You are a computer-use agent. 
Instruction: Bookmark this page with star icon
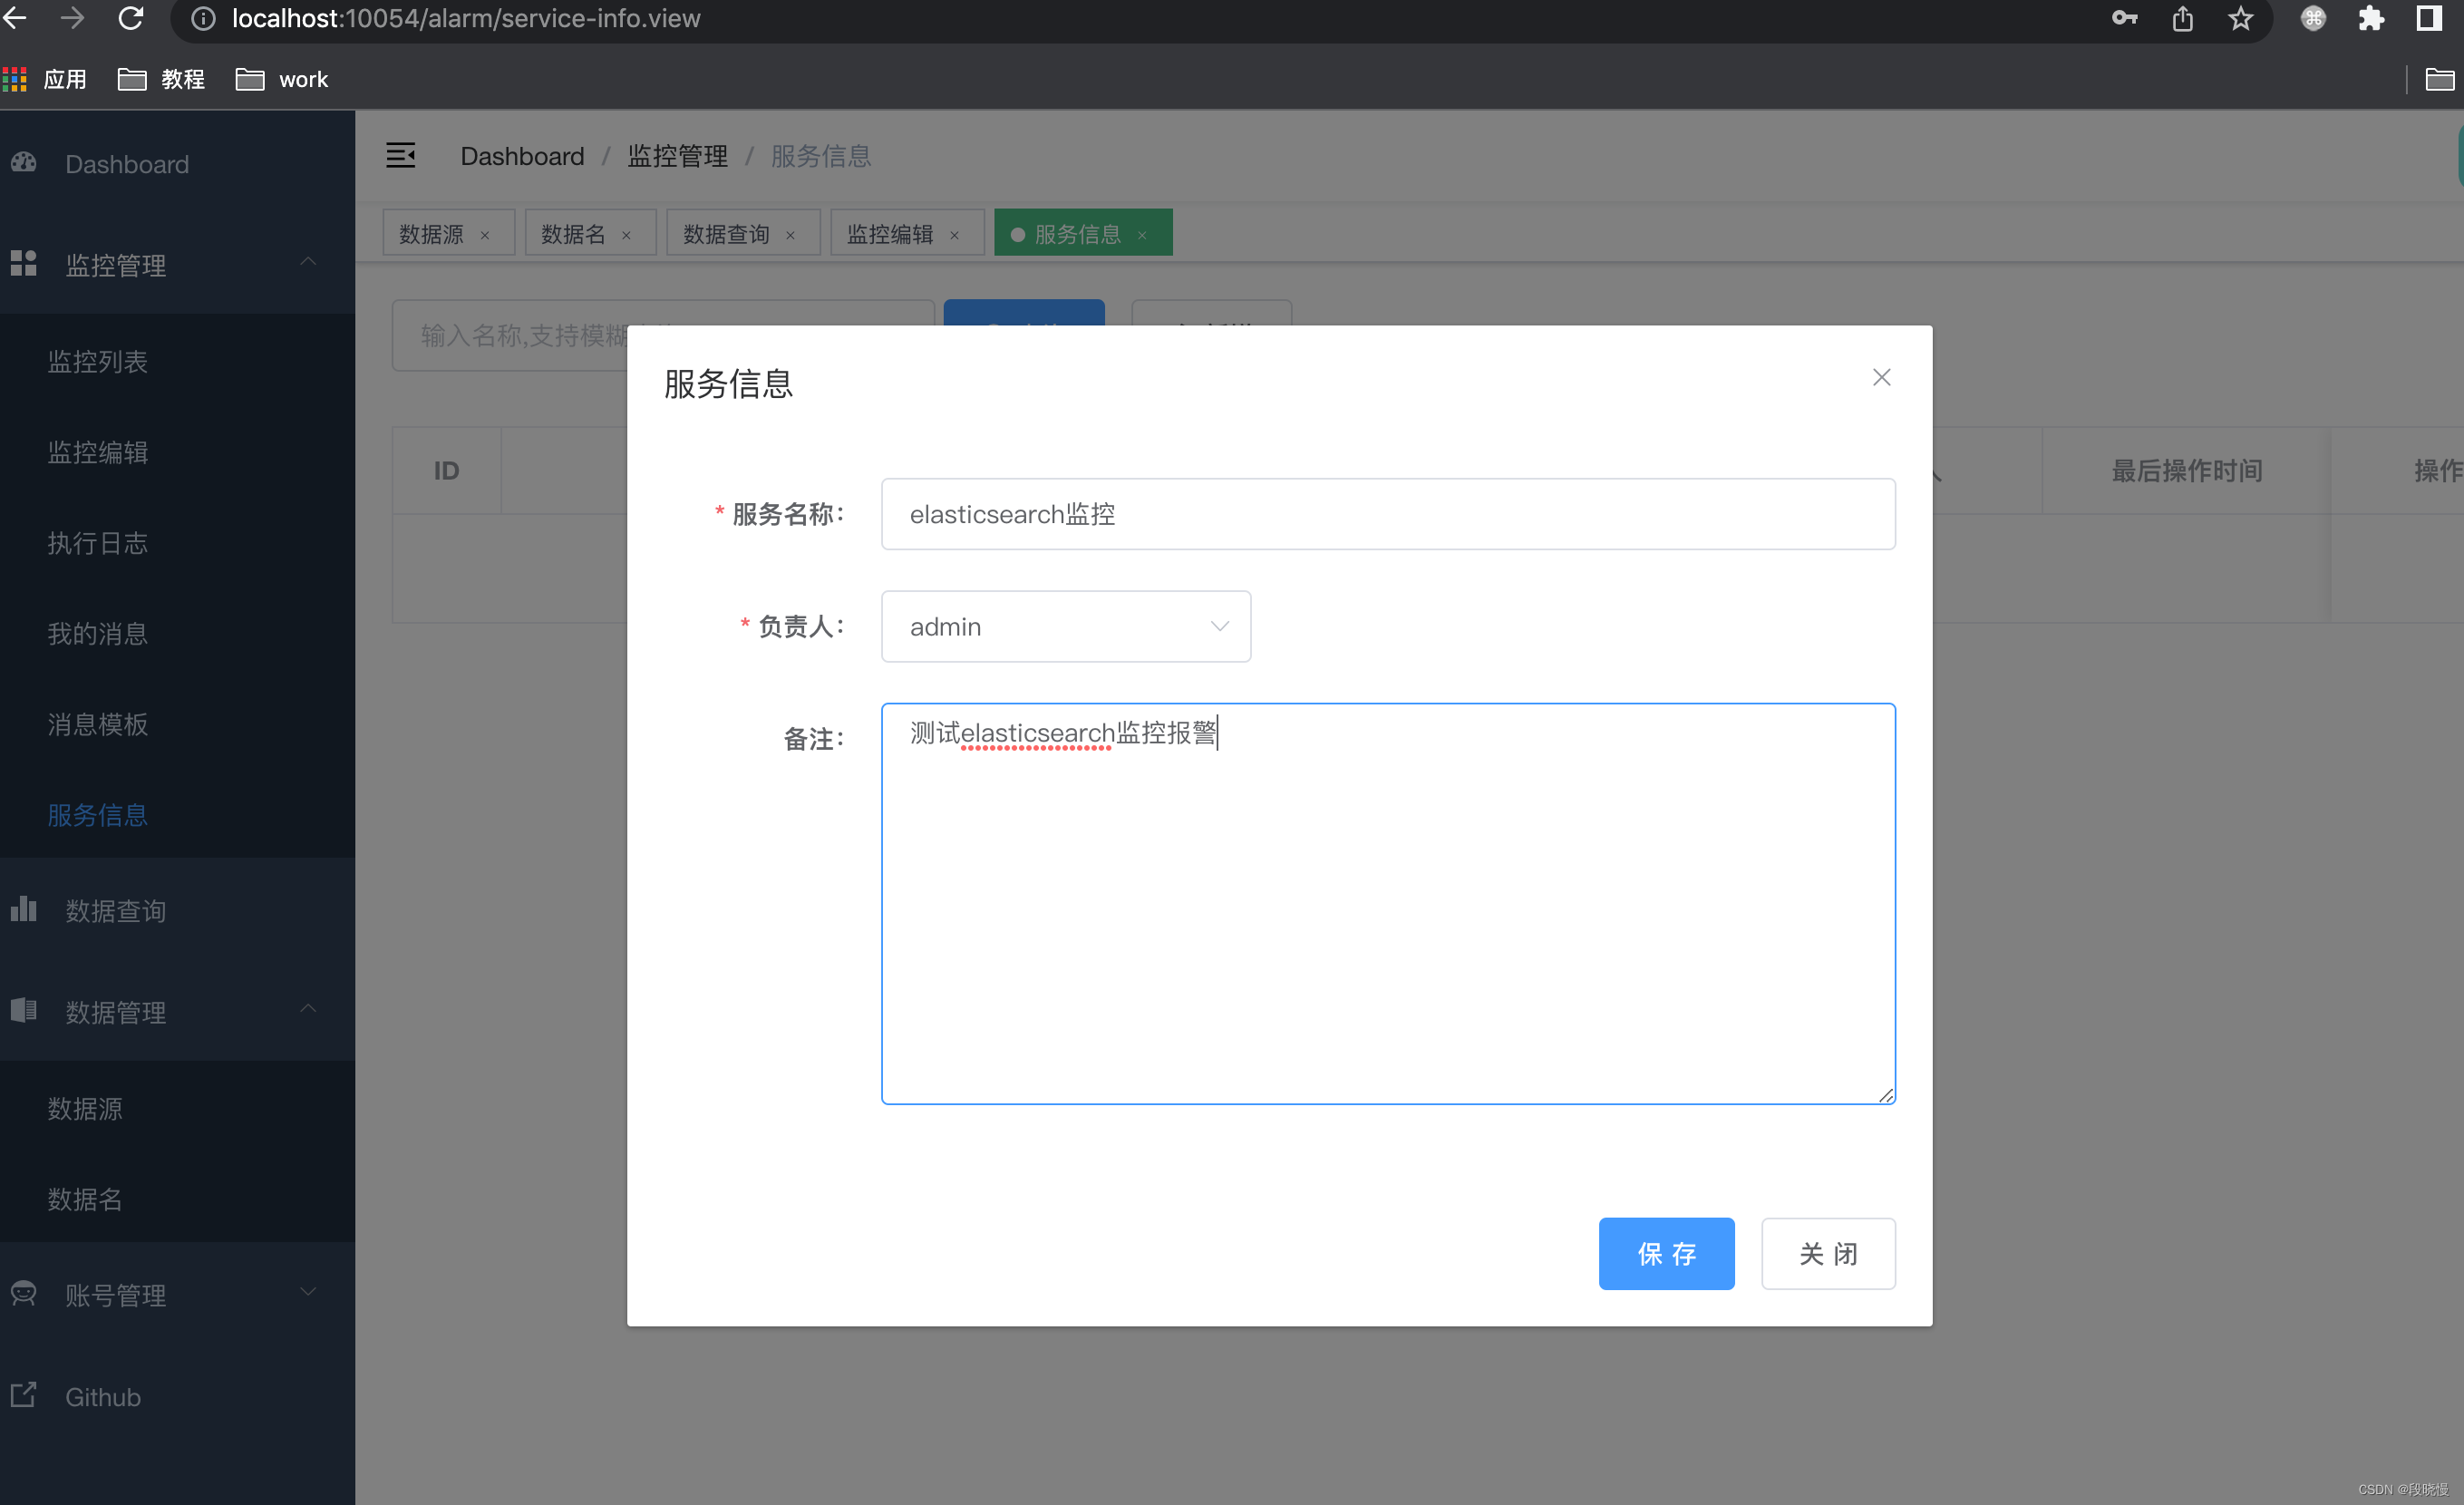click(2241, 18)
